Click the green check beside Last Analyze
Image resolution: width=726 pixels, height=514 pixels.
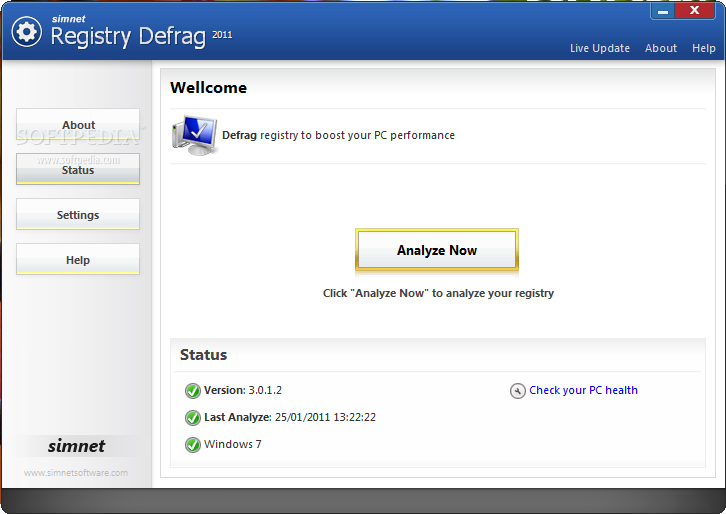click(x=193, y=418)
